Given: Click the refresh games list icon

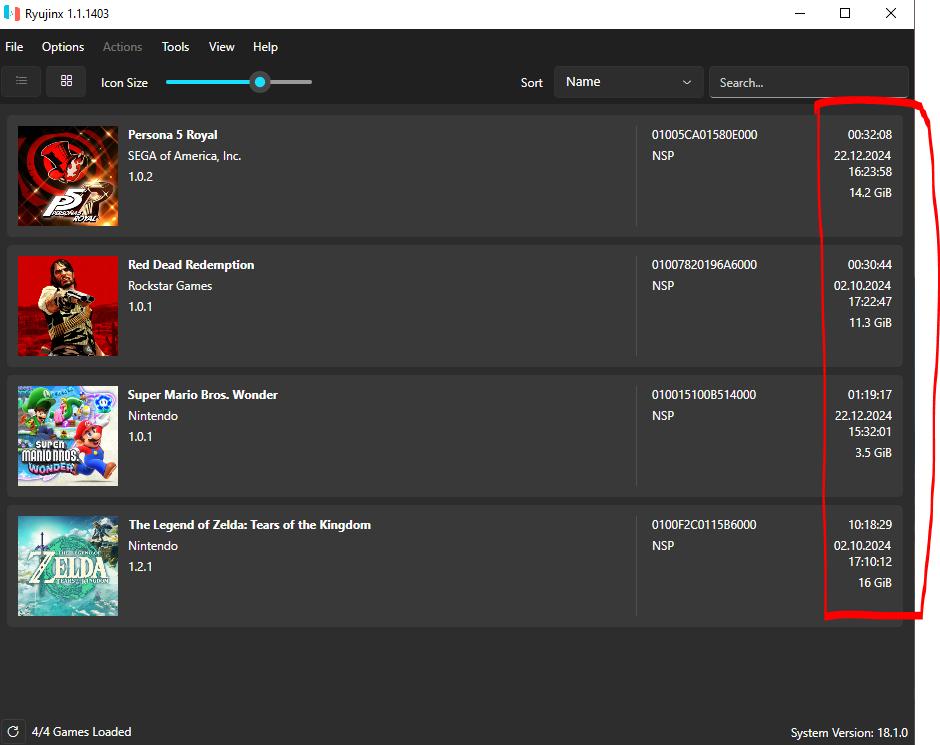Looking at the screenshot, I should (x=13, y=731).
